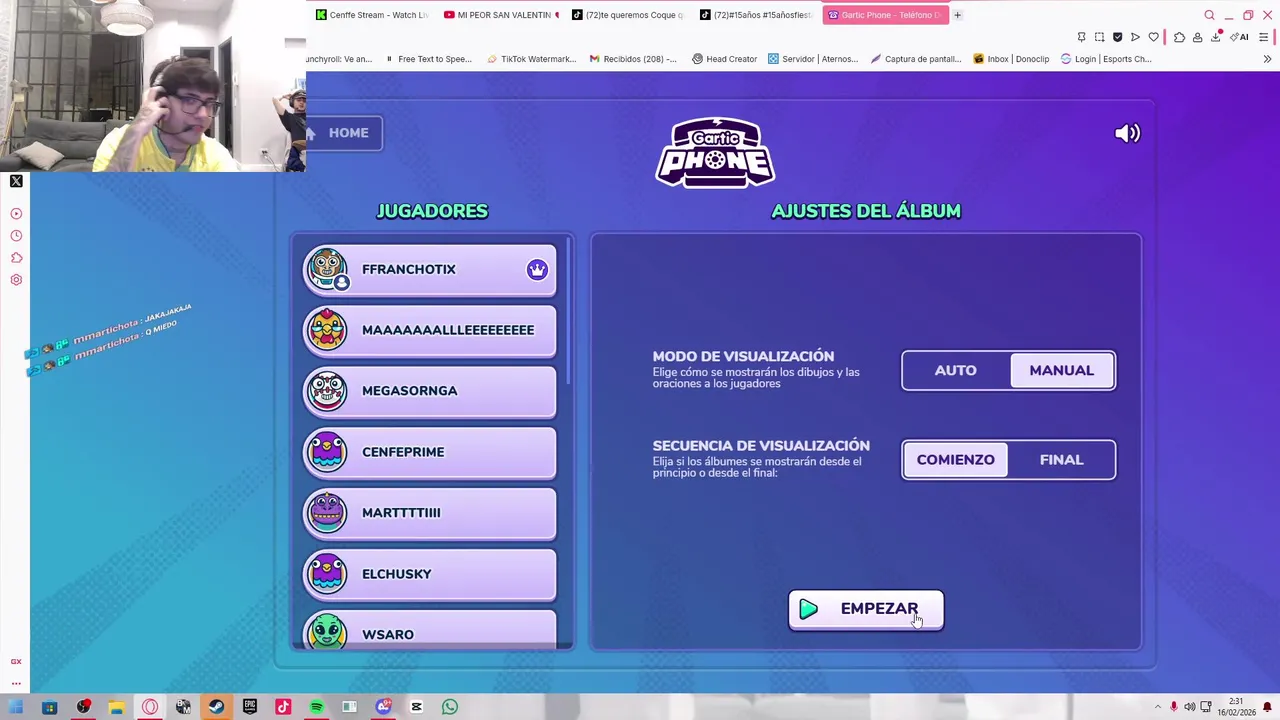The image size is (1280, 720).
Task: Set visualization mode to AUTO
Action: pyautogui.click(x=956, y=371)
